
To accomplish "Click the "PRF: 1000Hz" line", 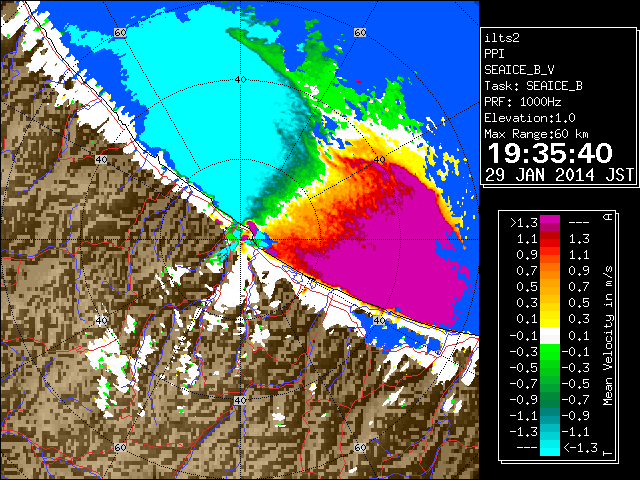I will [523, 102].
